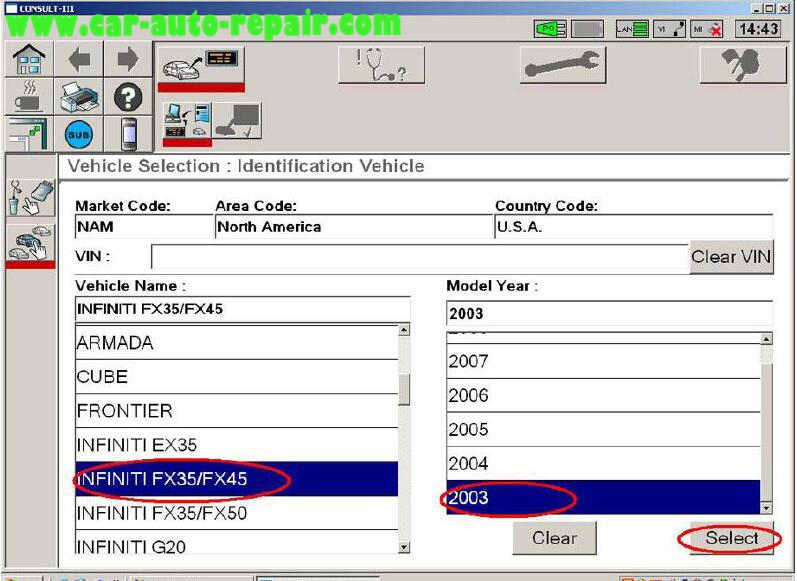The width and height of the screenshot is (797, 581).
Task: Click the computer-to-vehicle data icon
Action: 187,121
